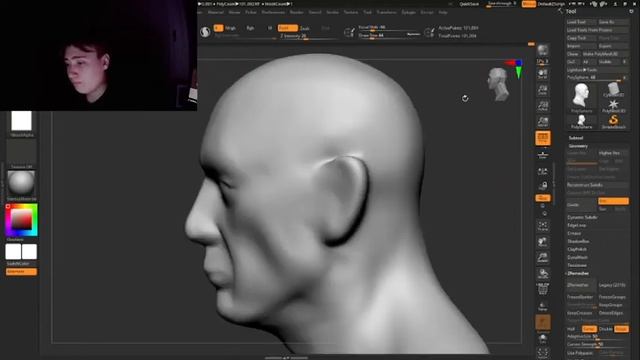Click the Ghost icon
The height and width of the screenshot is (360, 640).
543,338
